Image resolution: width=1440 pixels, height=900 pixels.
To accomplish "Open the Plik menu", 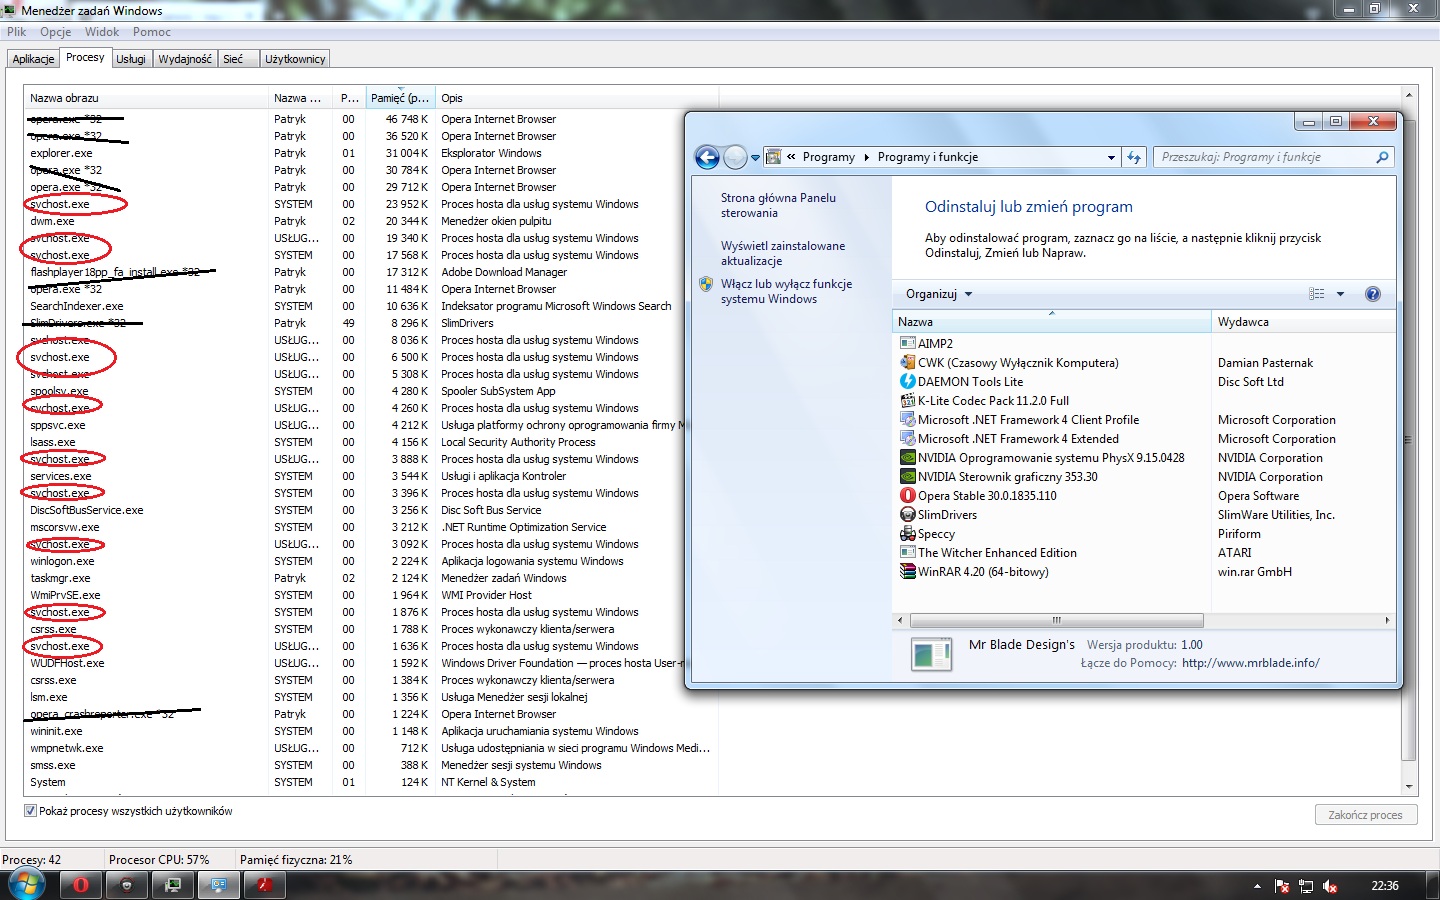I will click(x=17, y=32).
